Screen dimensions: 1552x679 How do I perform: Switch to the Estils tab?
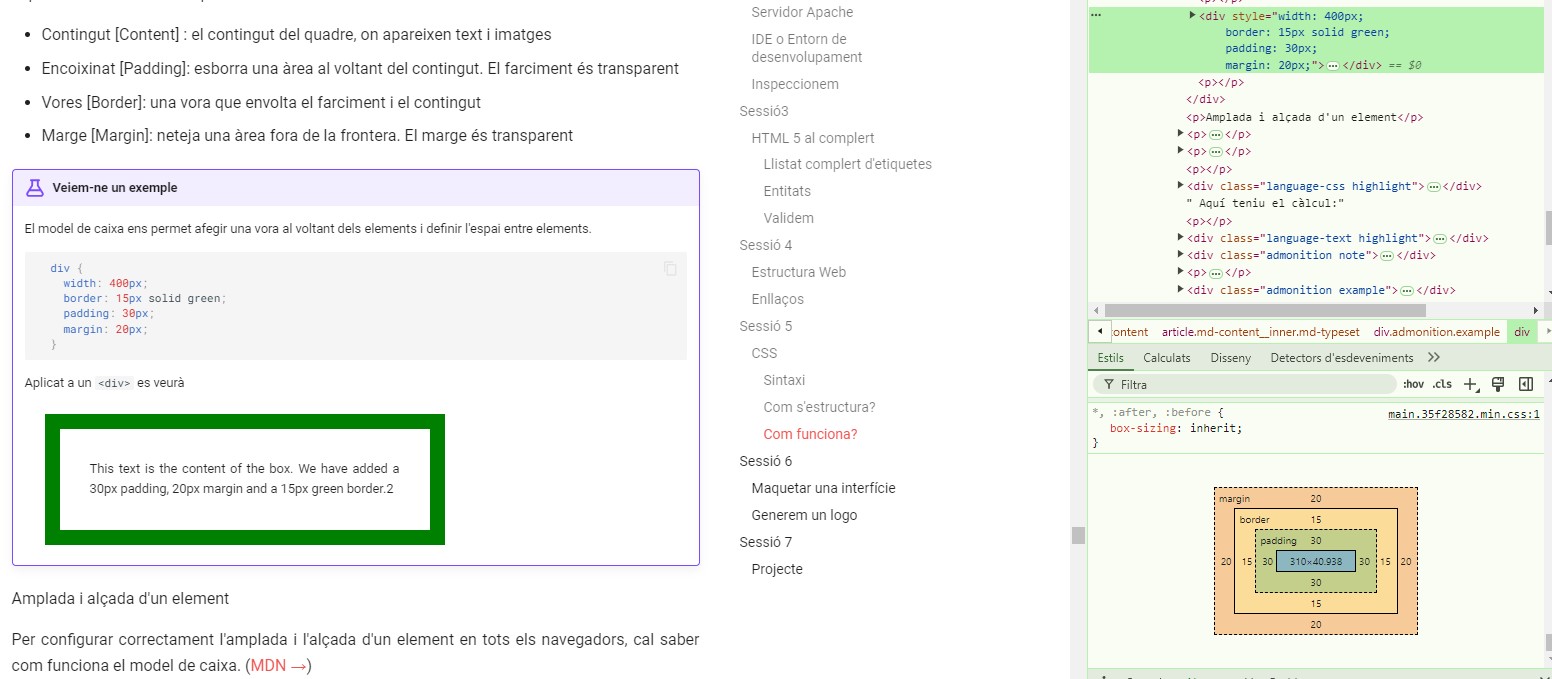tap(1111, 358)
